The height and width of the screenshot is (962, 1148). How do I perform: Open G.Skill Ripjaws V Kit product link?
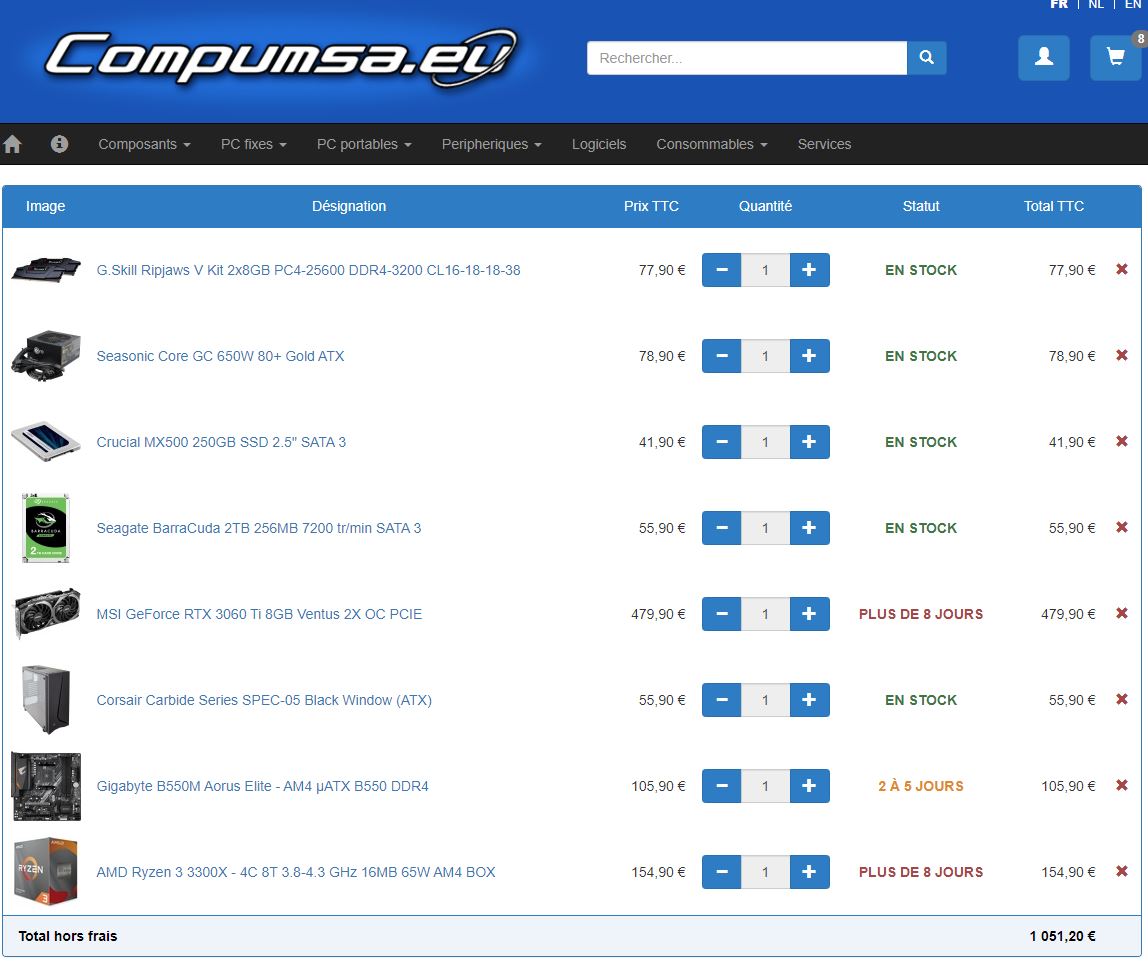click(x=308, y=270)
